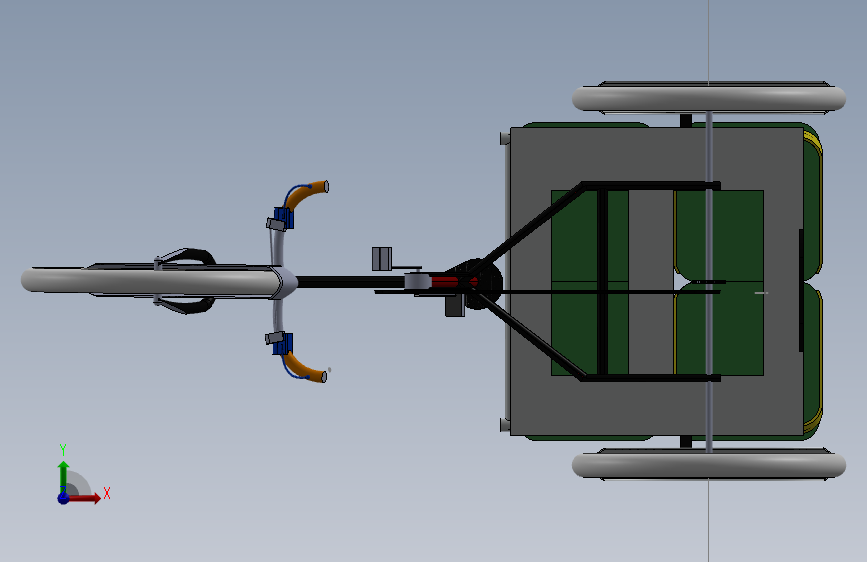Select the lower blue brake lever clamp

pyautogui.click(x=283, y=344)
